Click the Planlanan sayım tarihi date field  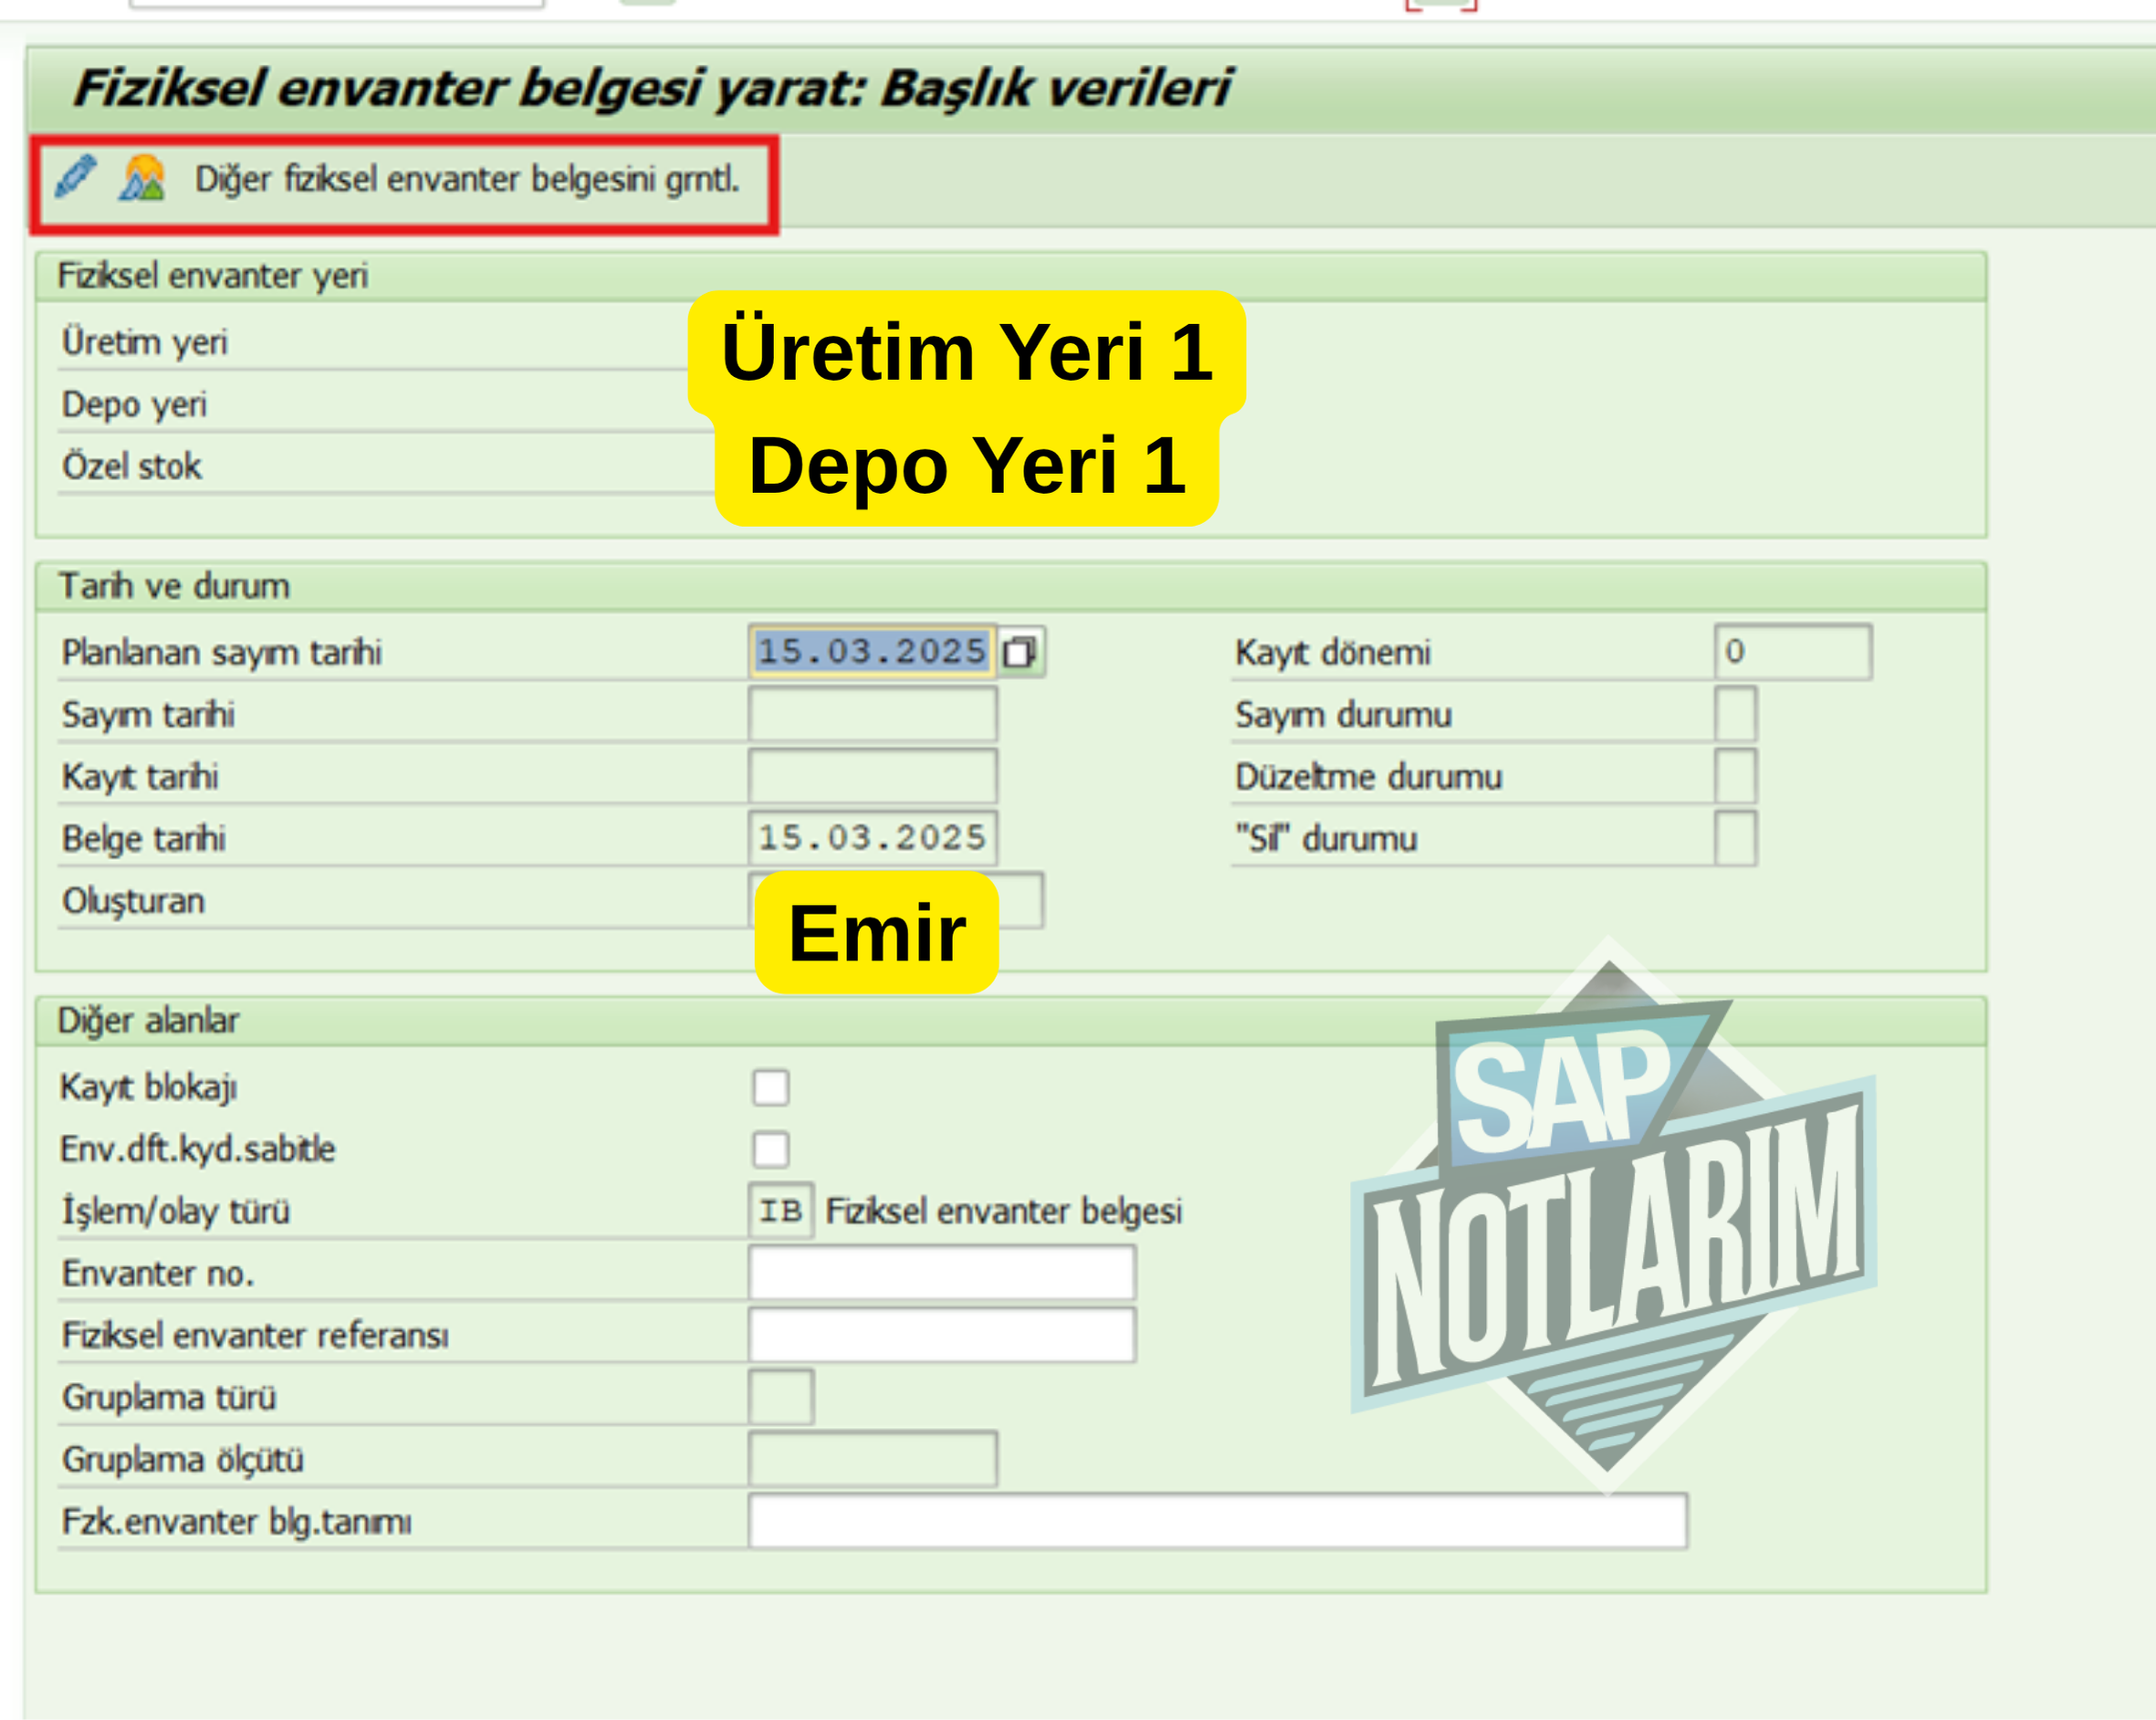(872, 652)
